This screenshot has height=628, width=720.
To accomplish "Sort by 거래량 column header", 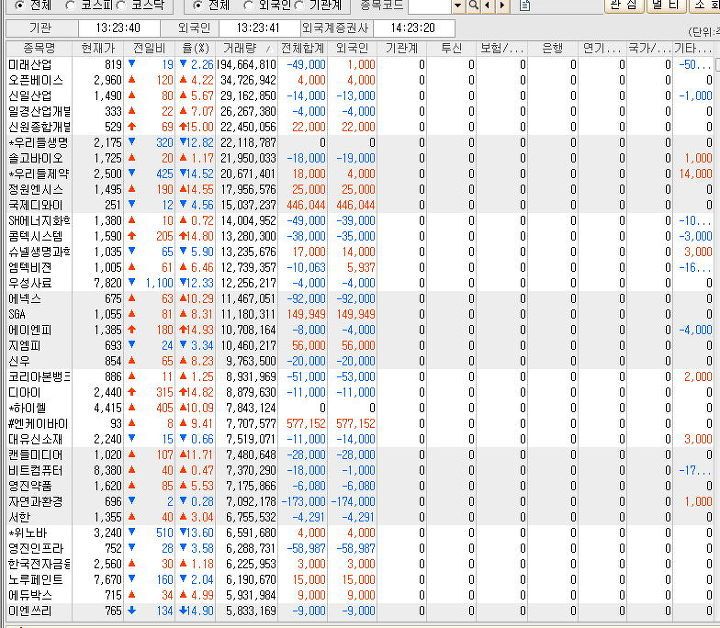I will [x=247, y=48].
